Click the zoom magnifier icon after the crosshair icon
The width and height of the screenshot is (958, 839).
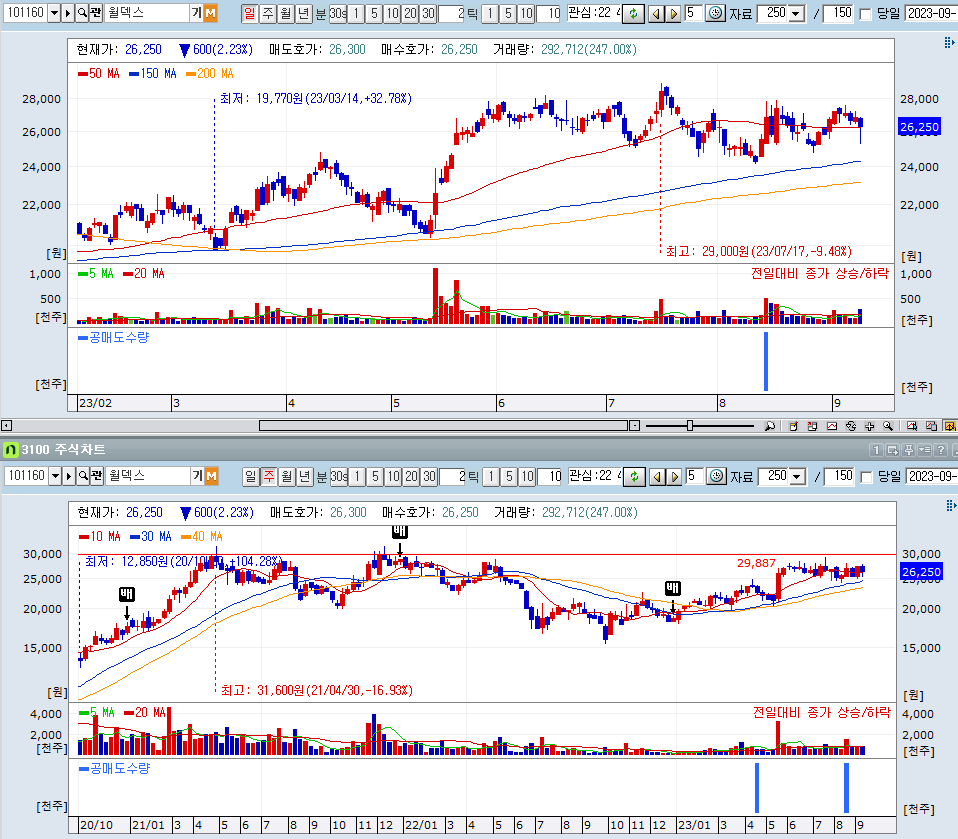pos(888,426)
